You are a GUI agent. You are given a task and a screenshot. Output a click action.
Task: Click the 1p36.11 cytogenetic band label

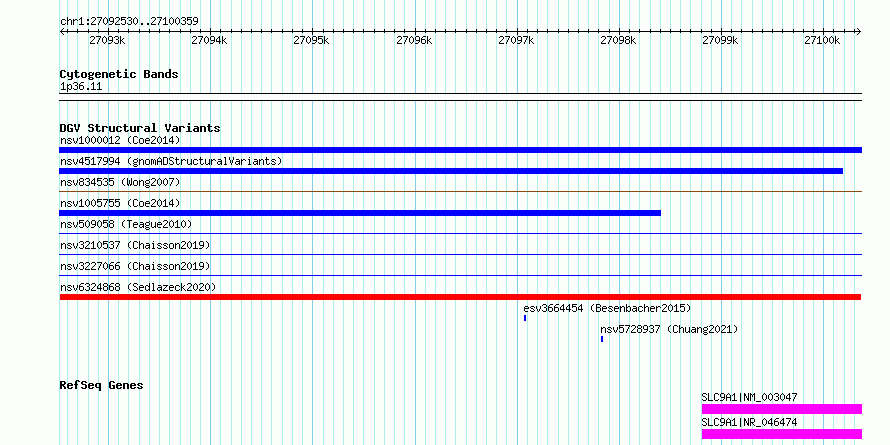tap(81, 87)
